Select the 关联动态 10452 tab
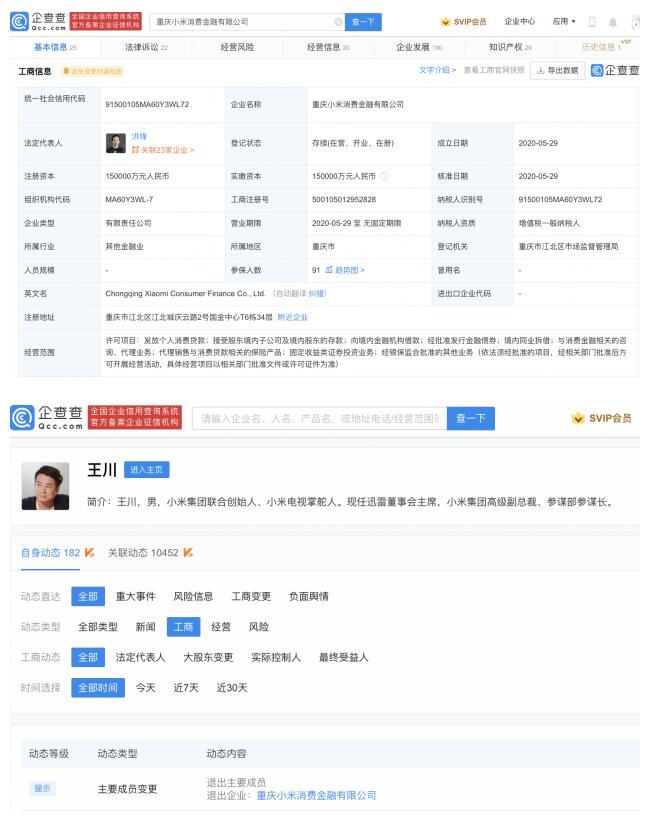Viewport: 669px width, 831px height. 143,553
